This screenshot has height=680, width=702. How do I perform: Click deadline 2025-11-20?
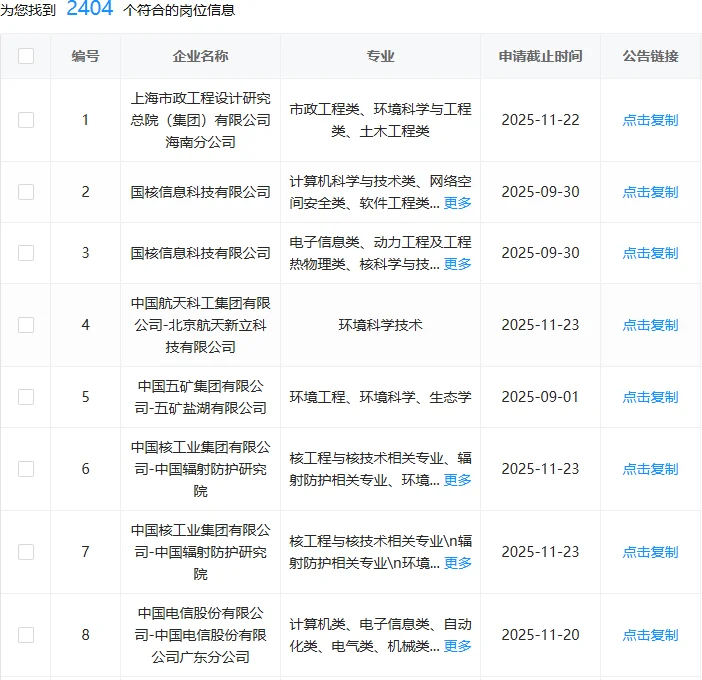point(540,635)
